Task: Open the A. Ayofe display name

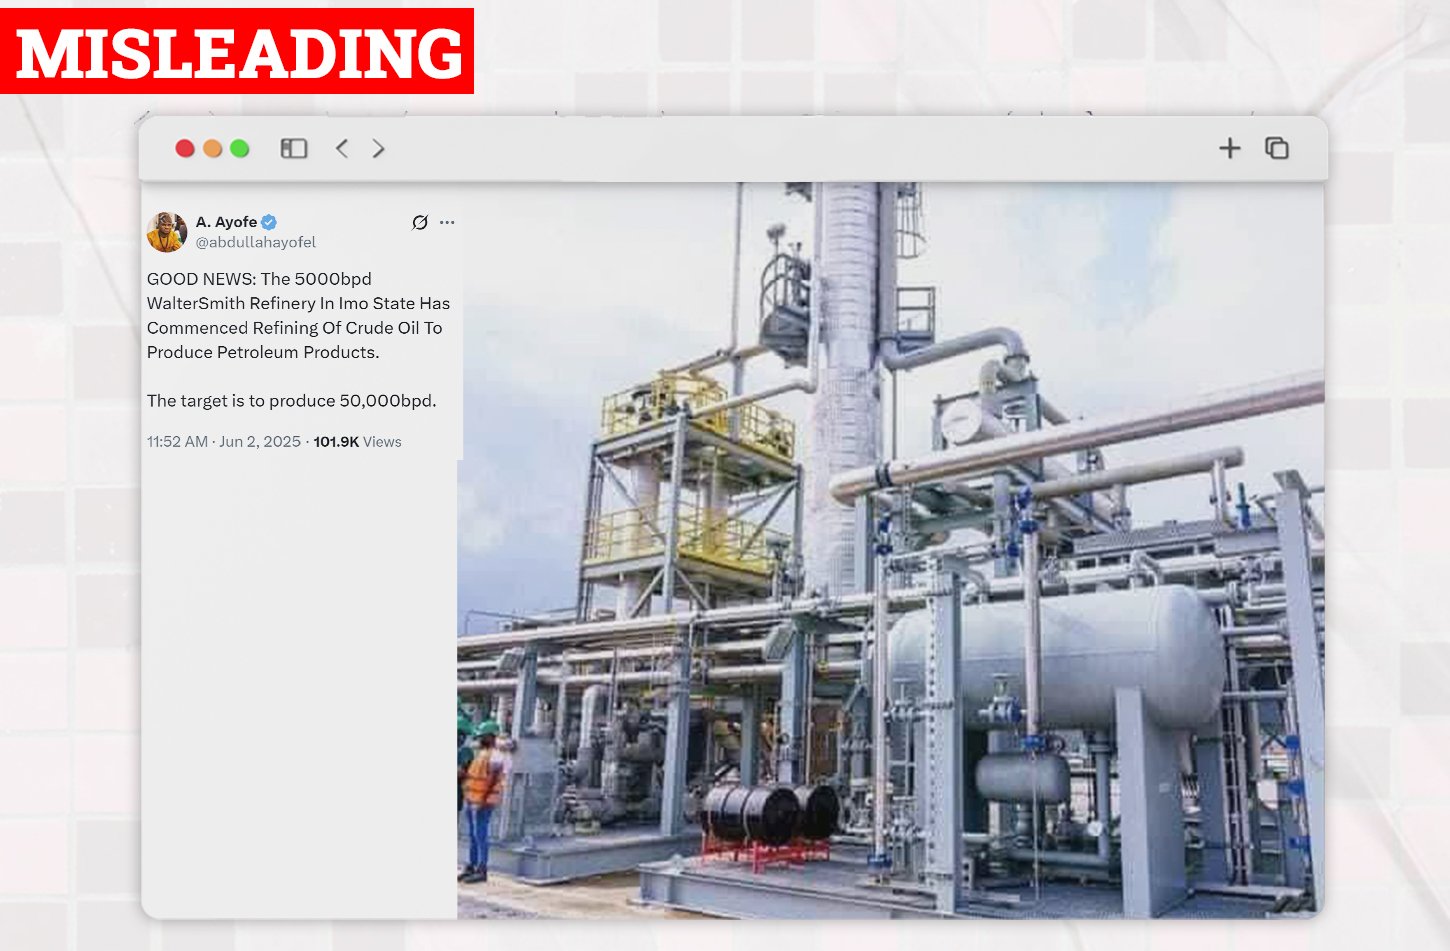Action: (x=226, y=222)
